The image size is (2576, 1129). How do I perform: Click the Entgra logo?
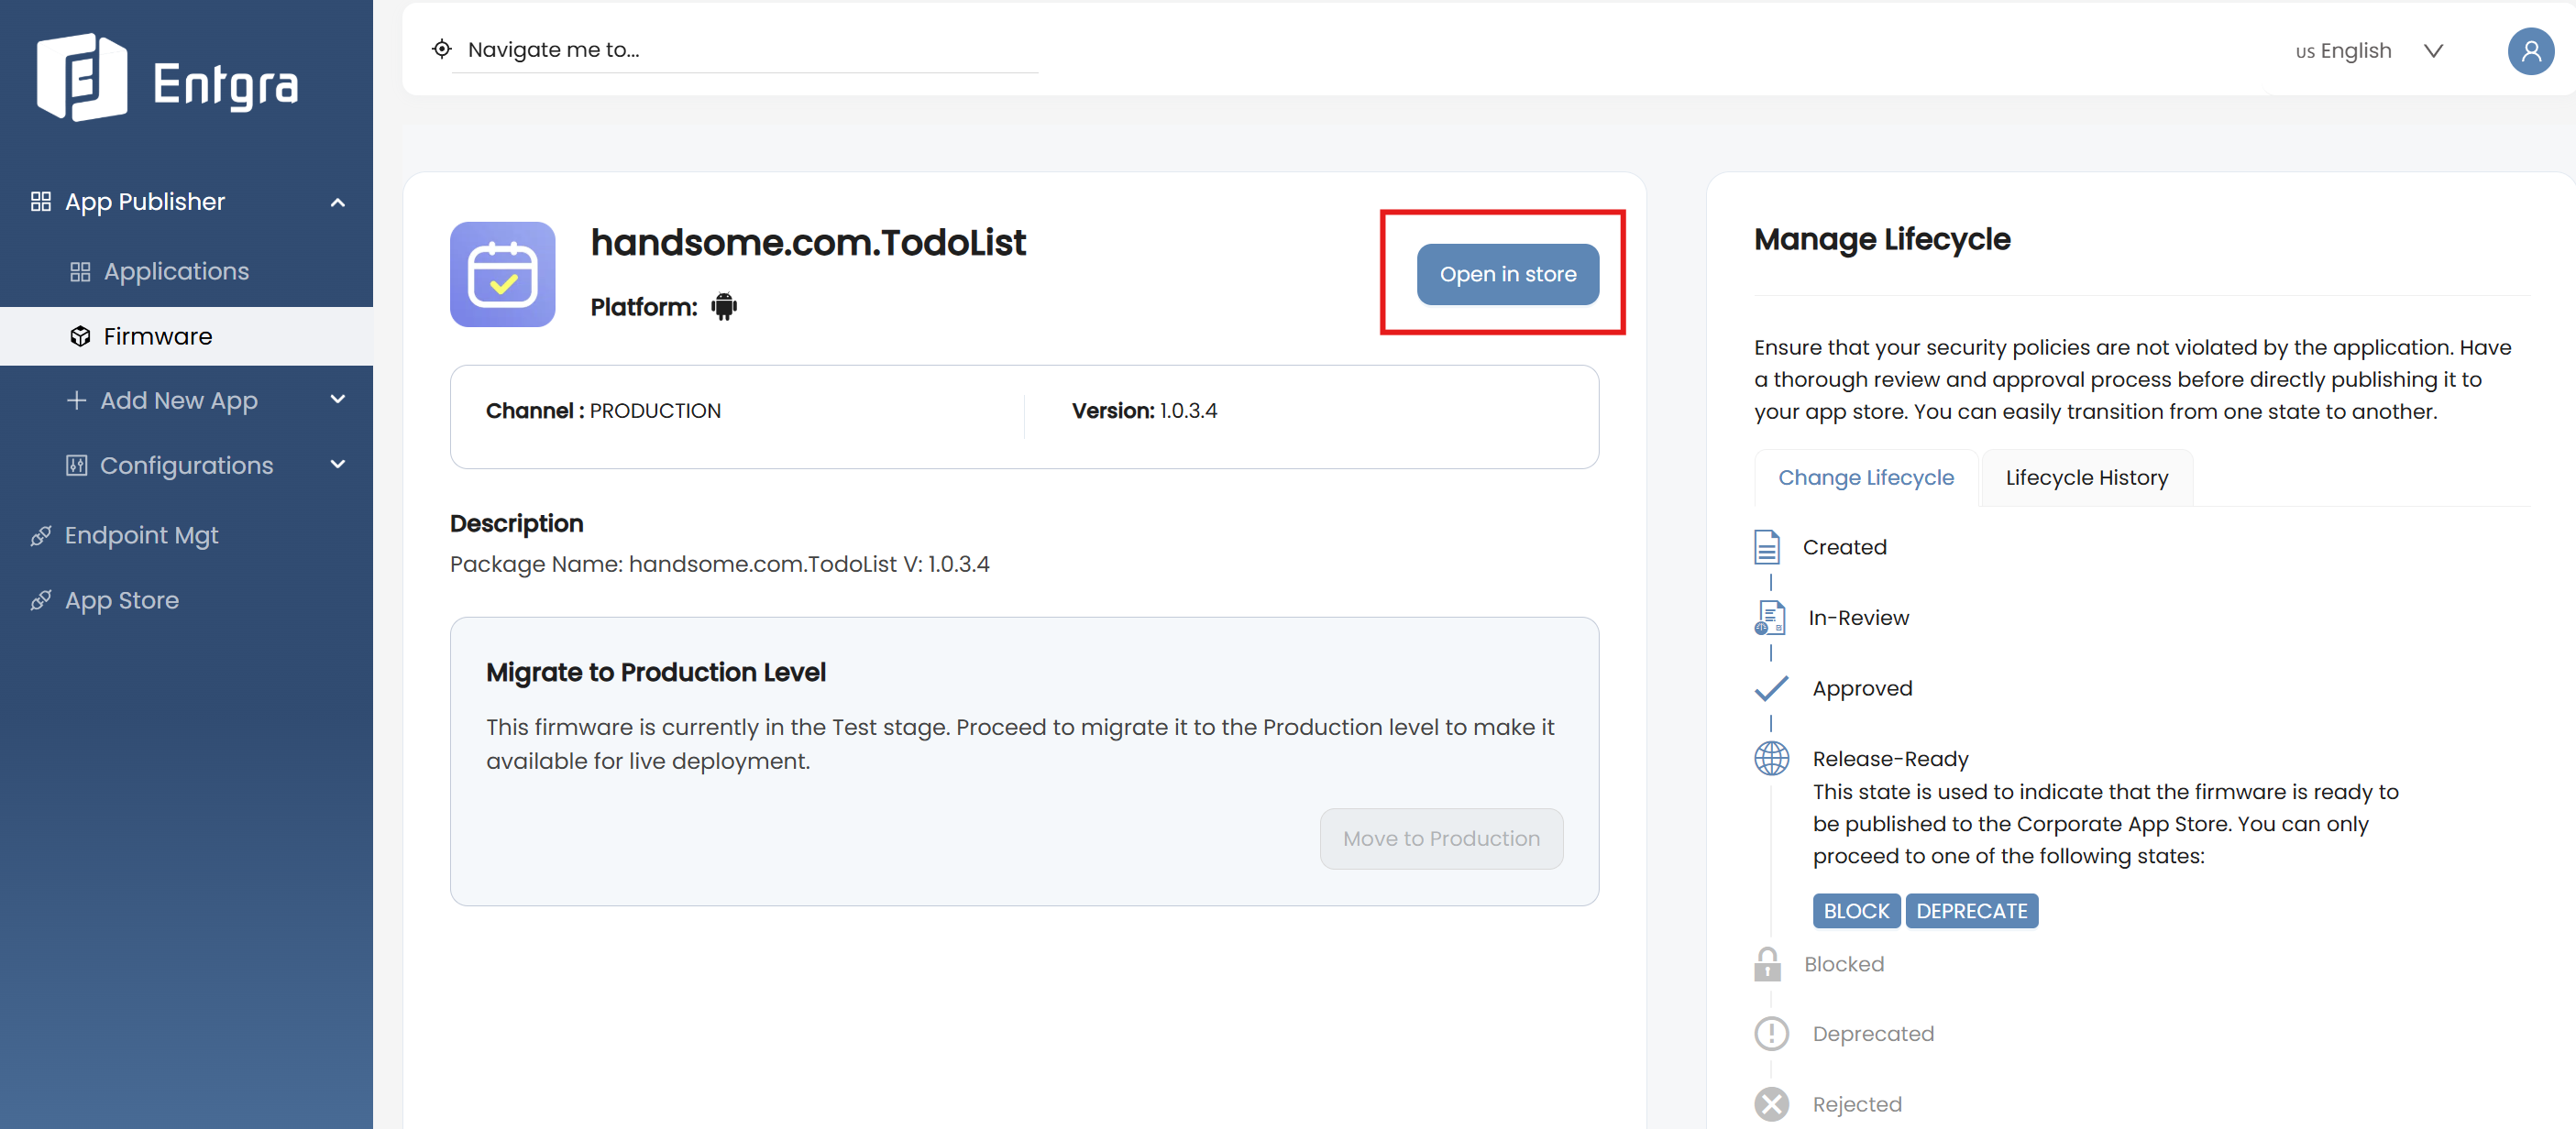click(x=167, y=78)
